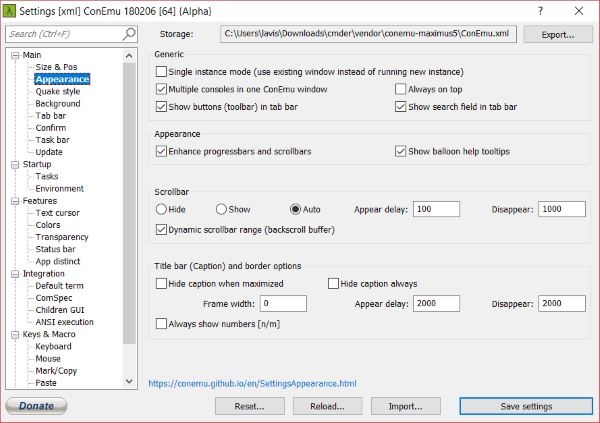Open App distinct settings page

tap(58, 261)
